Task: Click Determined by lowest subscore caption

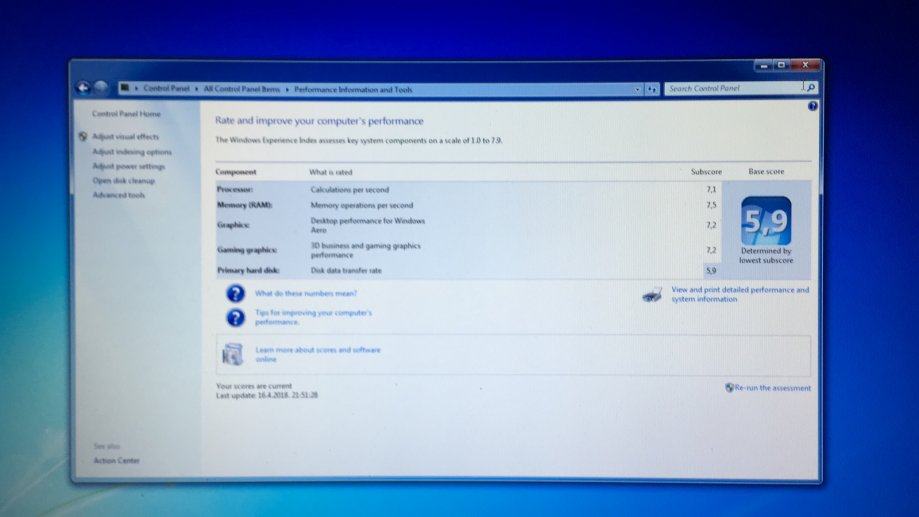Action: click(766, 256)
